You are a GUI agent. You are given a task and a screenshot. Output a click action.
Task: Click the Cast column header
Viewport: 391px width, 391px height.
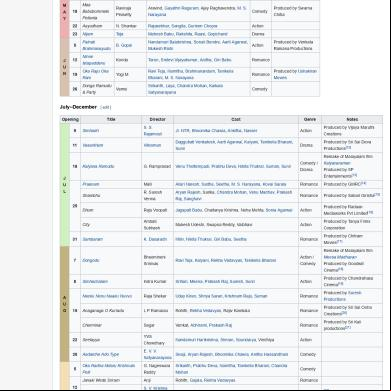[x=236, y=119]
